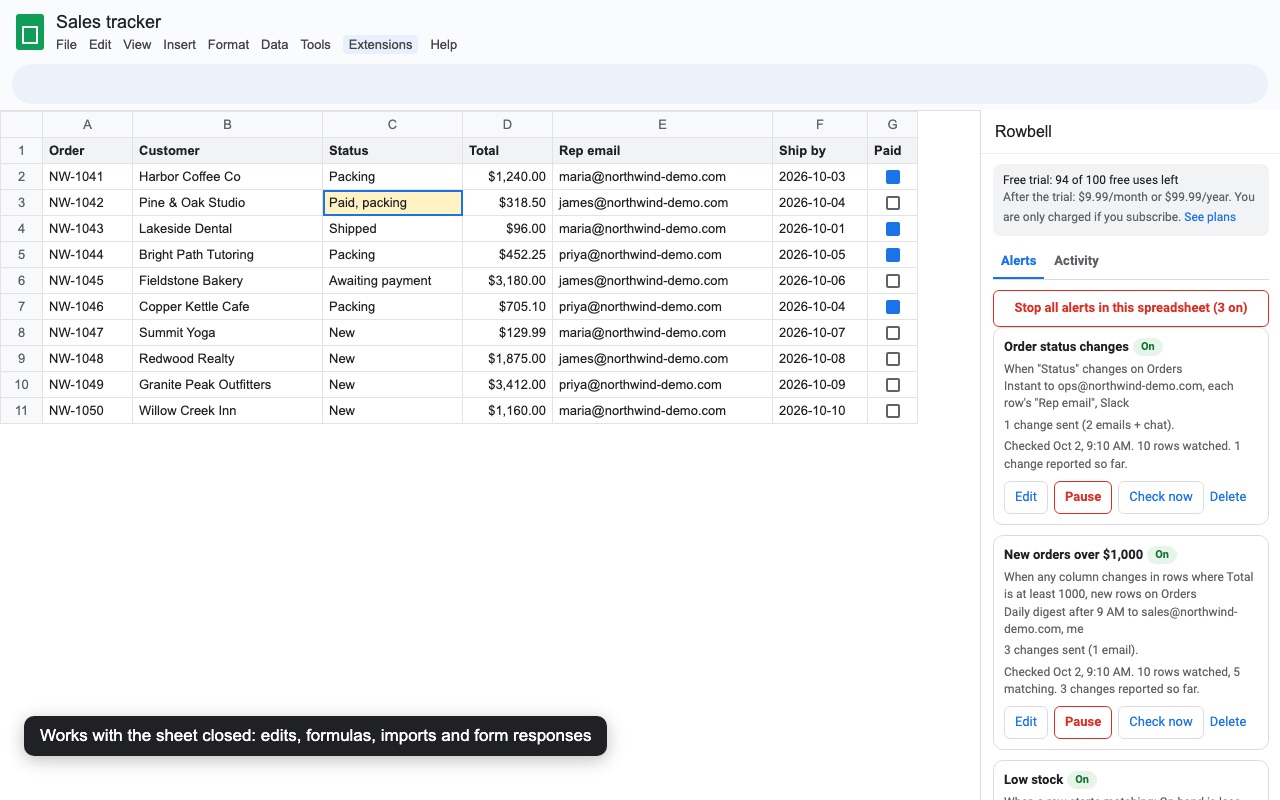Image resolution: width=1280 pixels, height=800 pixels.
Task: Run Check now for Order status changes
Action: [x=1161, y=497]
